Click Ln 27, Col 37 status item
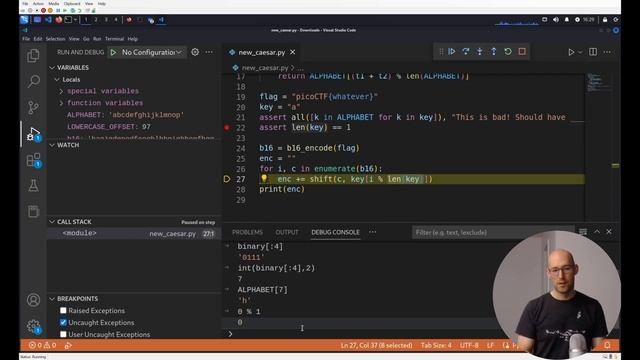640x360 pixels. [x=376, y=345]
